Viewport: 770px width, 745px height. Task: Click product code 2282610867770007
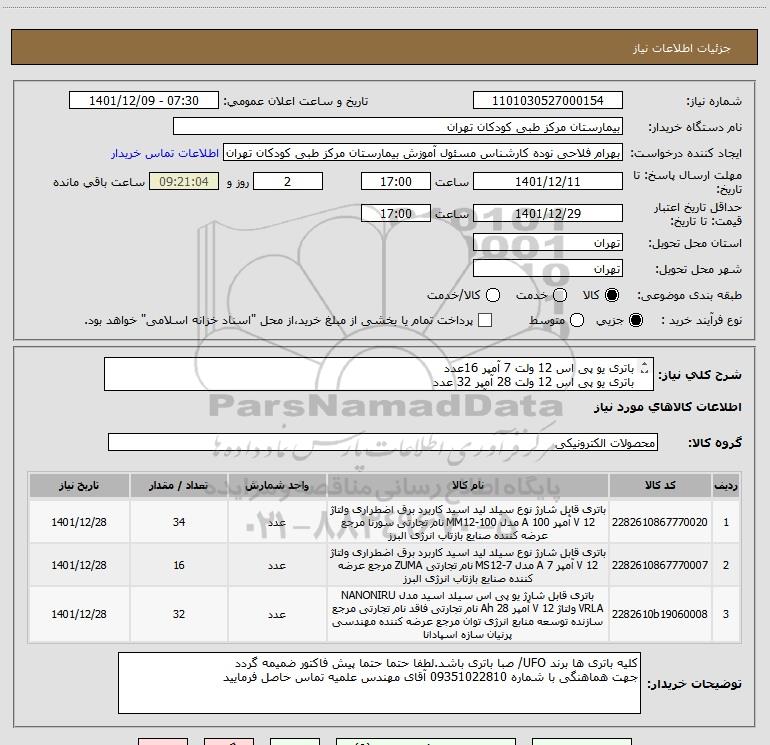point(660,565)
